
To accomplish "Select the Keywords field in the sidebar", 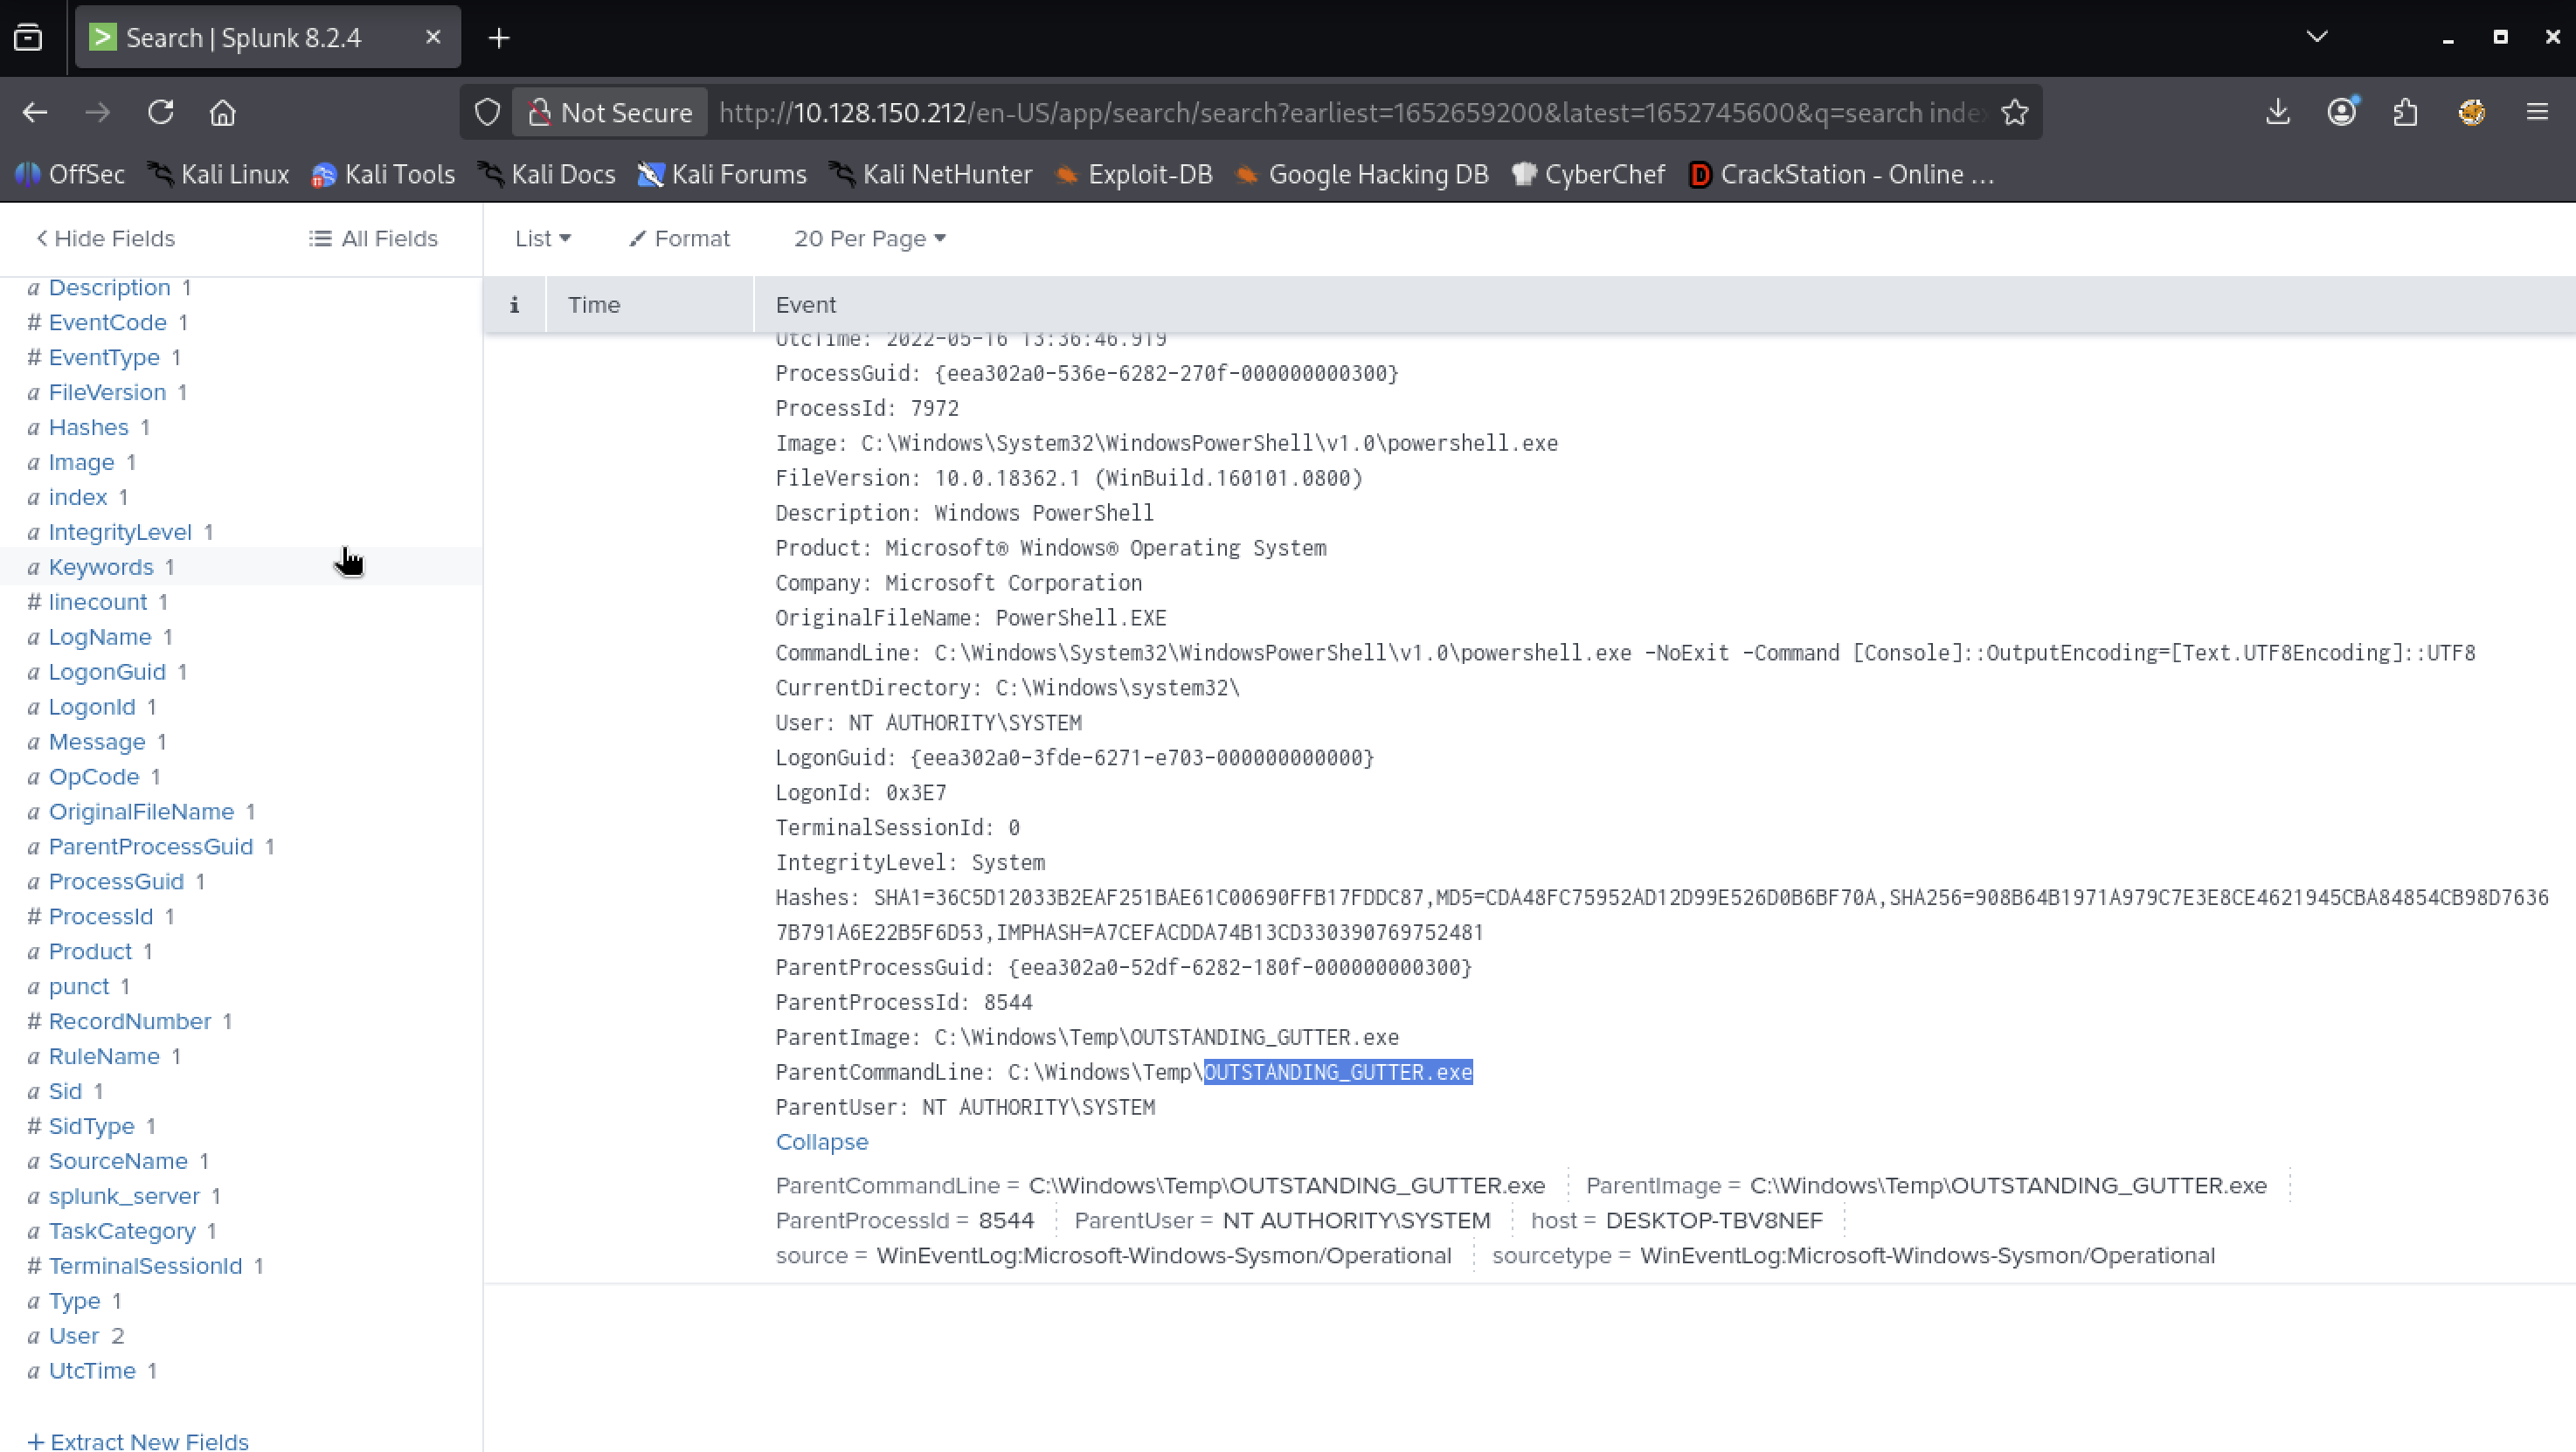I will pos(101,567).
